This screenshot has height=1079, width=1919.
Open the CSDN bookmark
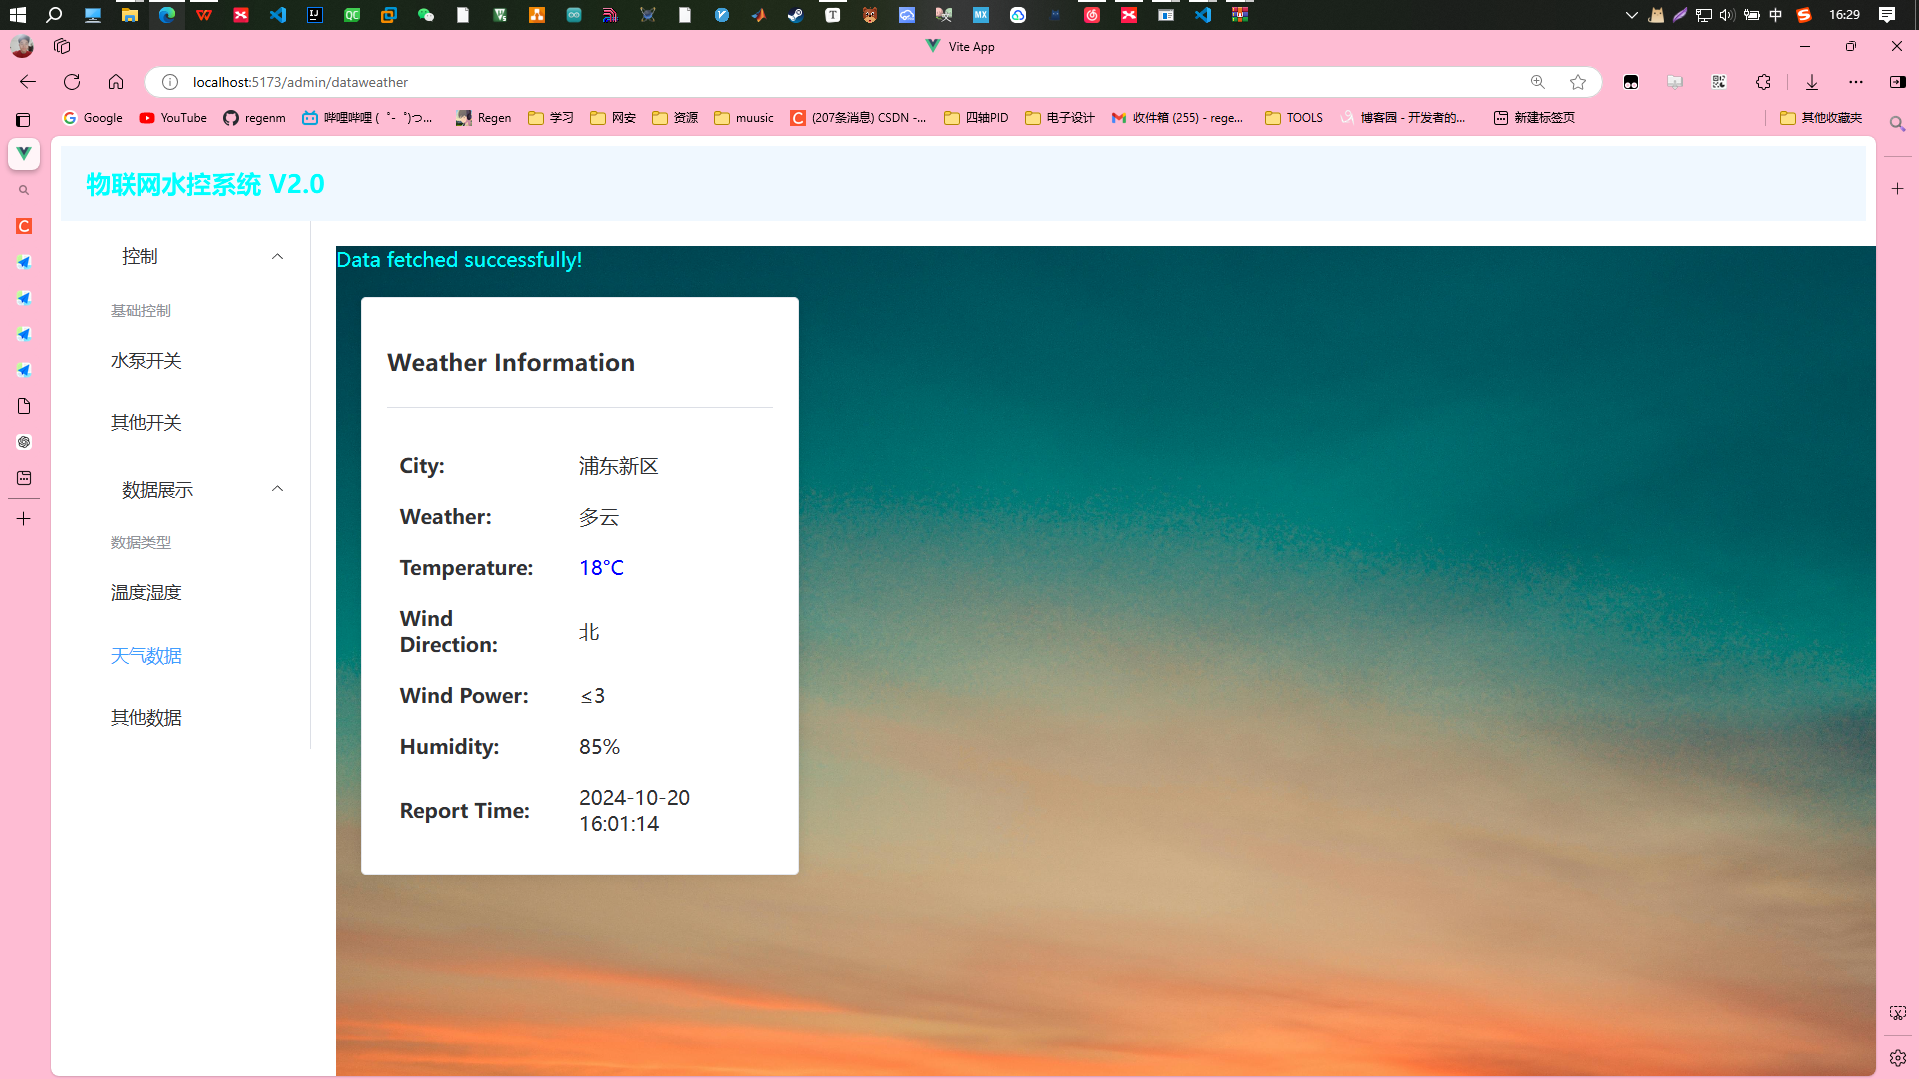(858, 118)
